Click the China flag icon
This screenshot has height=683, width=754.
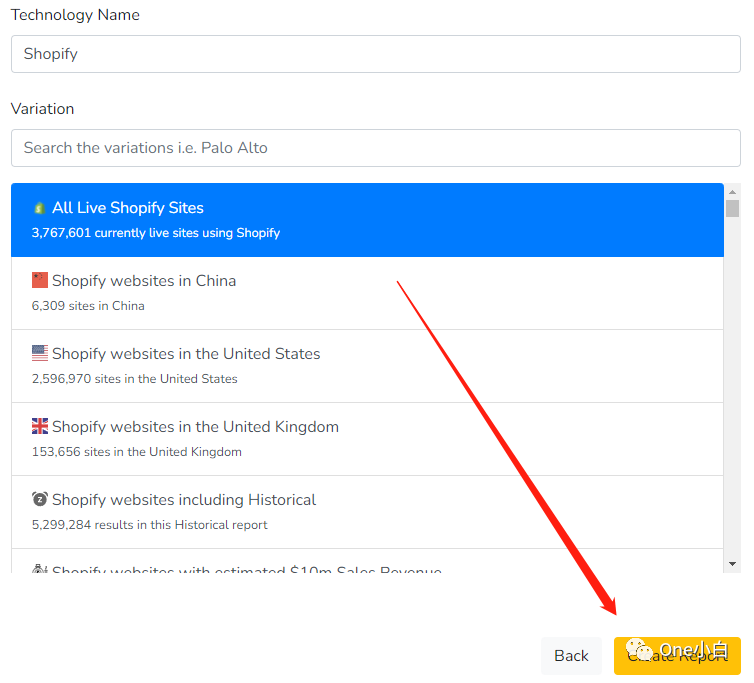click(x=40, y=281)
